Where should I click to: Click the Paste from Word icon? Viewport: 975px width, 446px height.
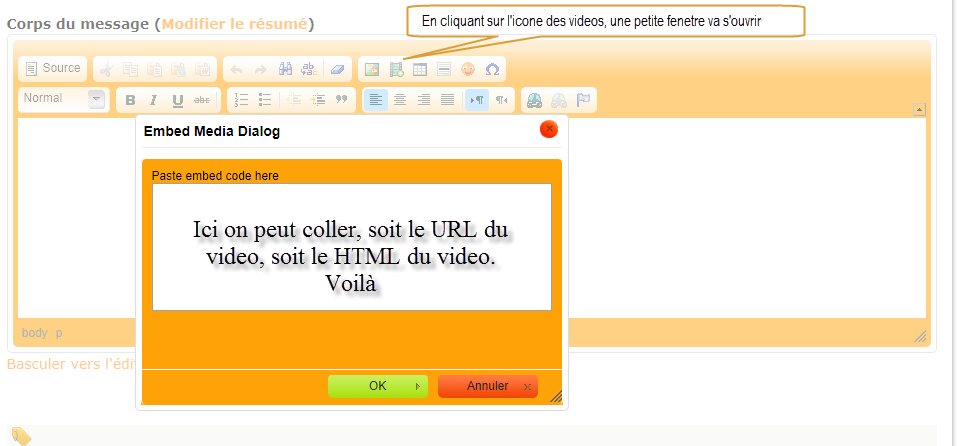coord(203,69)
